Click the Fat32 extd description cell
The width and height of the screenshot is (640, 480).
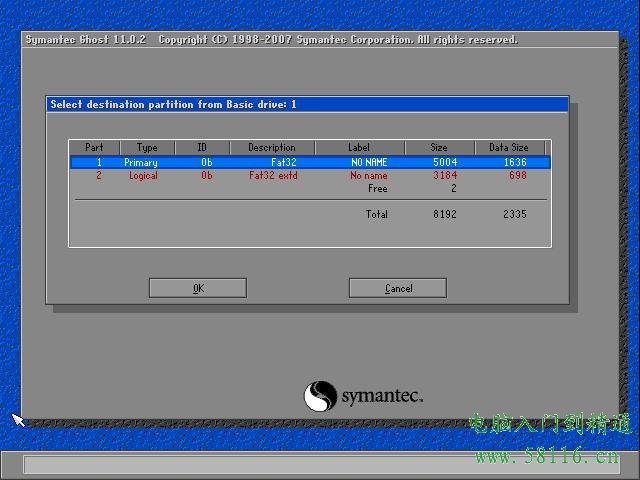(x=273, y=175)
